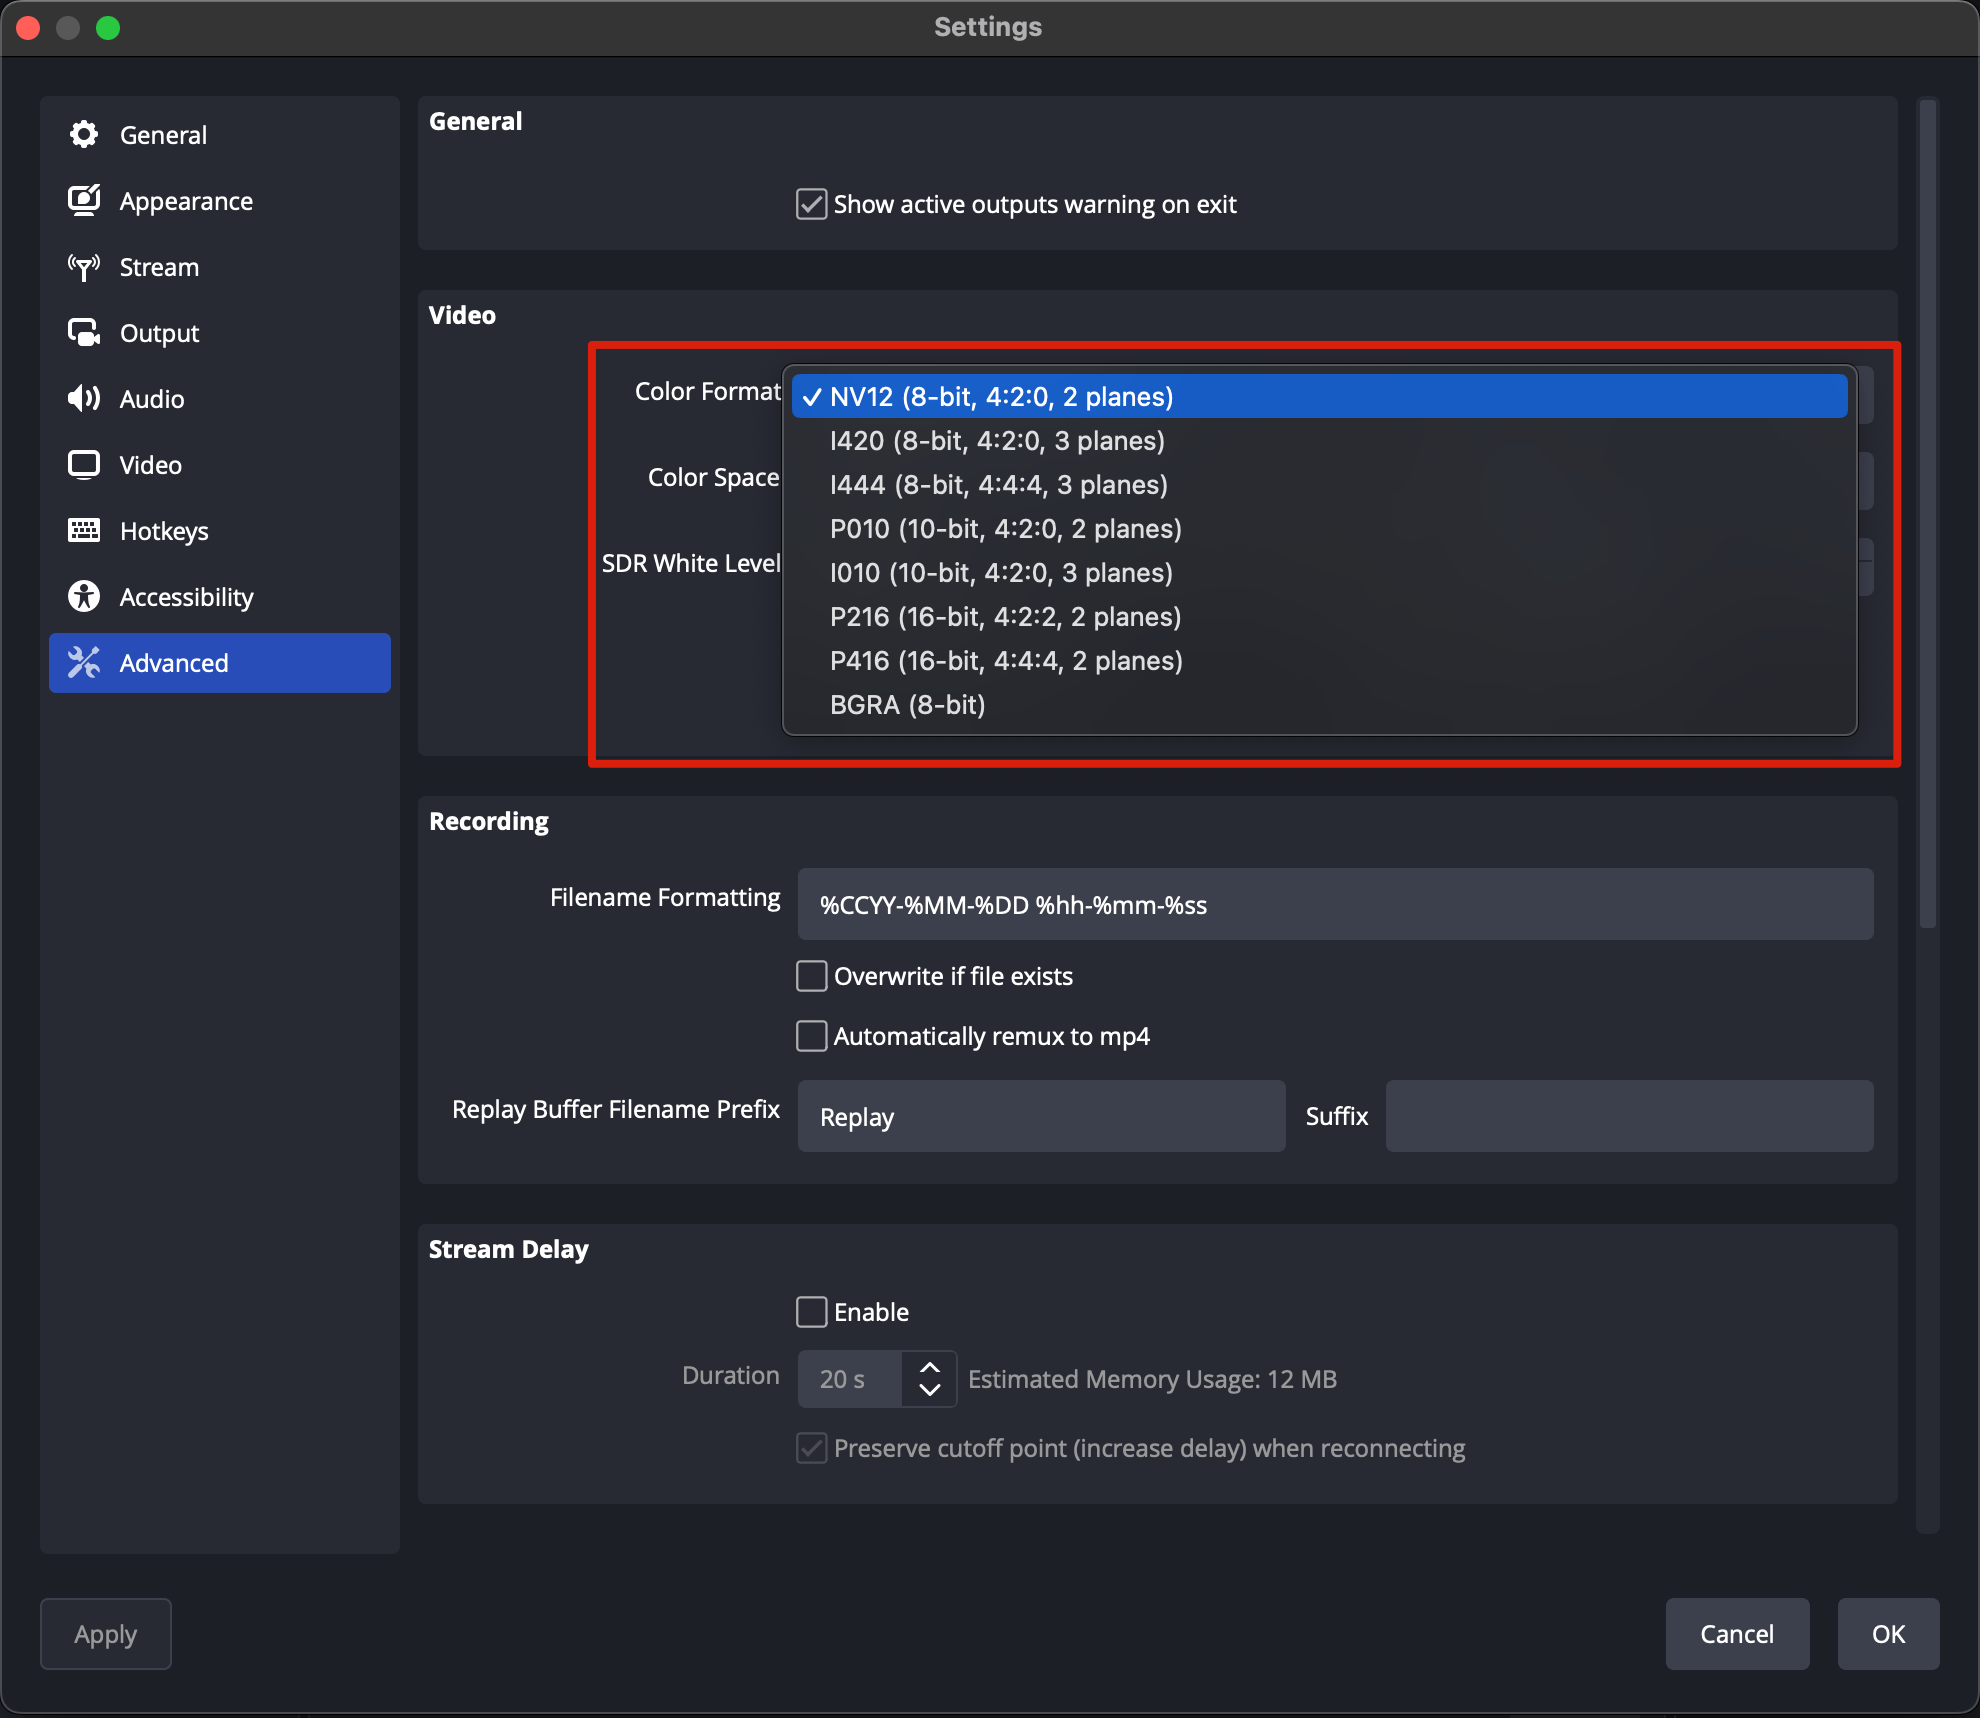The width and height of the screenshot is (1980, 1718).
Task: Confirm settings with OK
Action: tap(1888, 1634)
